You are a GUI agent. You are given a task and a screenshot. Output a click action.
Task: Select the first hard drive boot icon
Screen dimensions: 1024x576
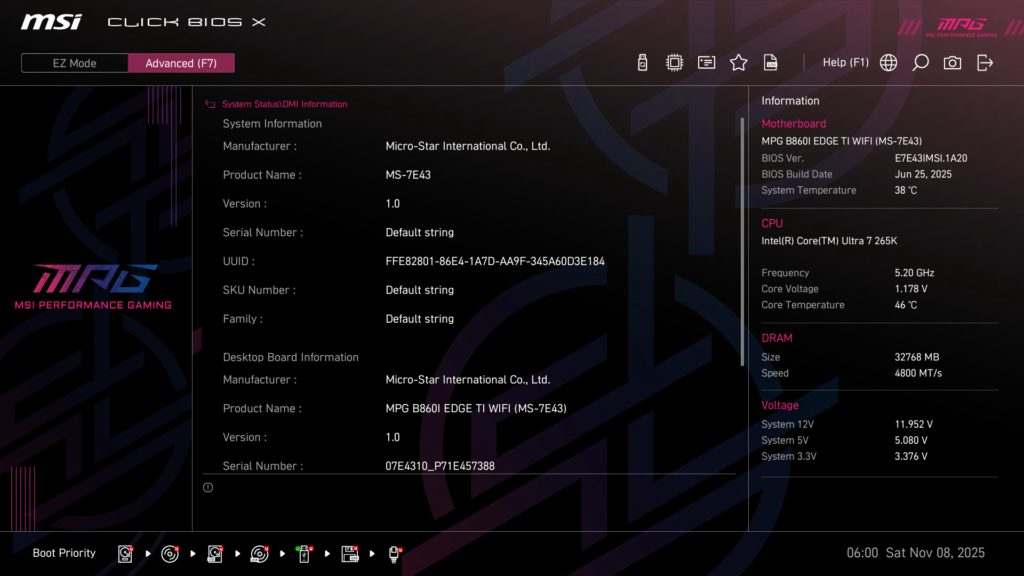[x=124, y=552]
